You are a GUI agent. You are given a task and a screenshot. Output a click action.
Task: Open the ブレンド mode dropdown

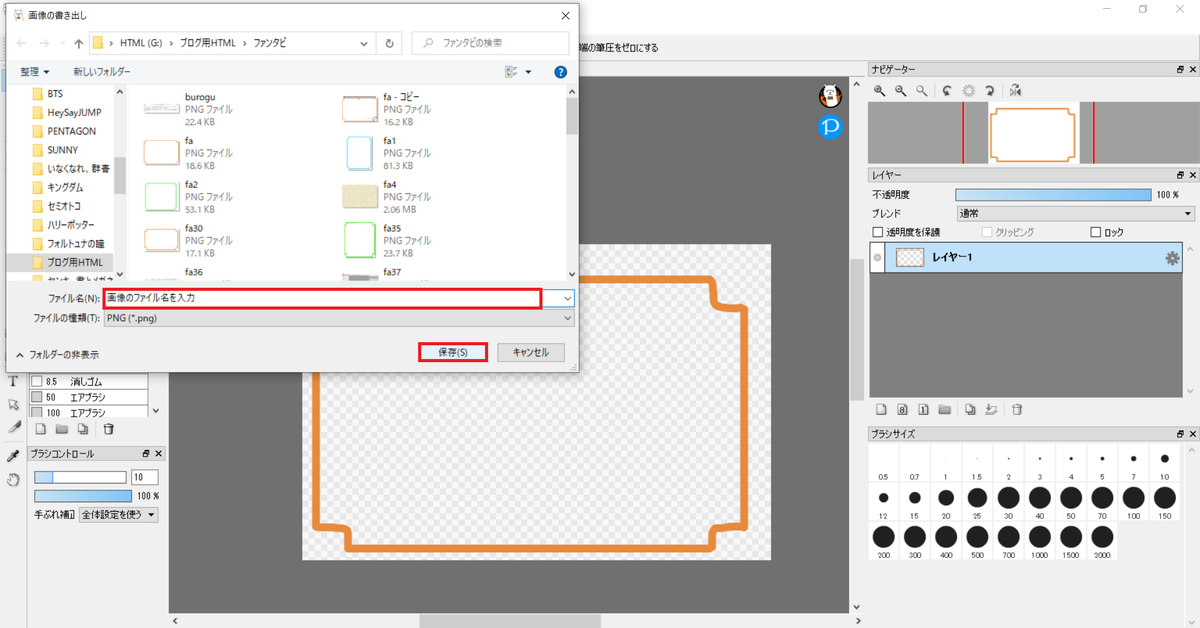point(1075,213)
